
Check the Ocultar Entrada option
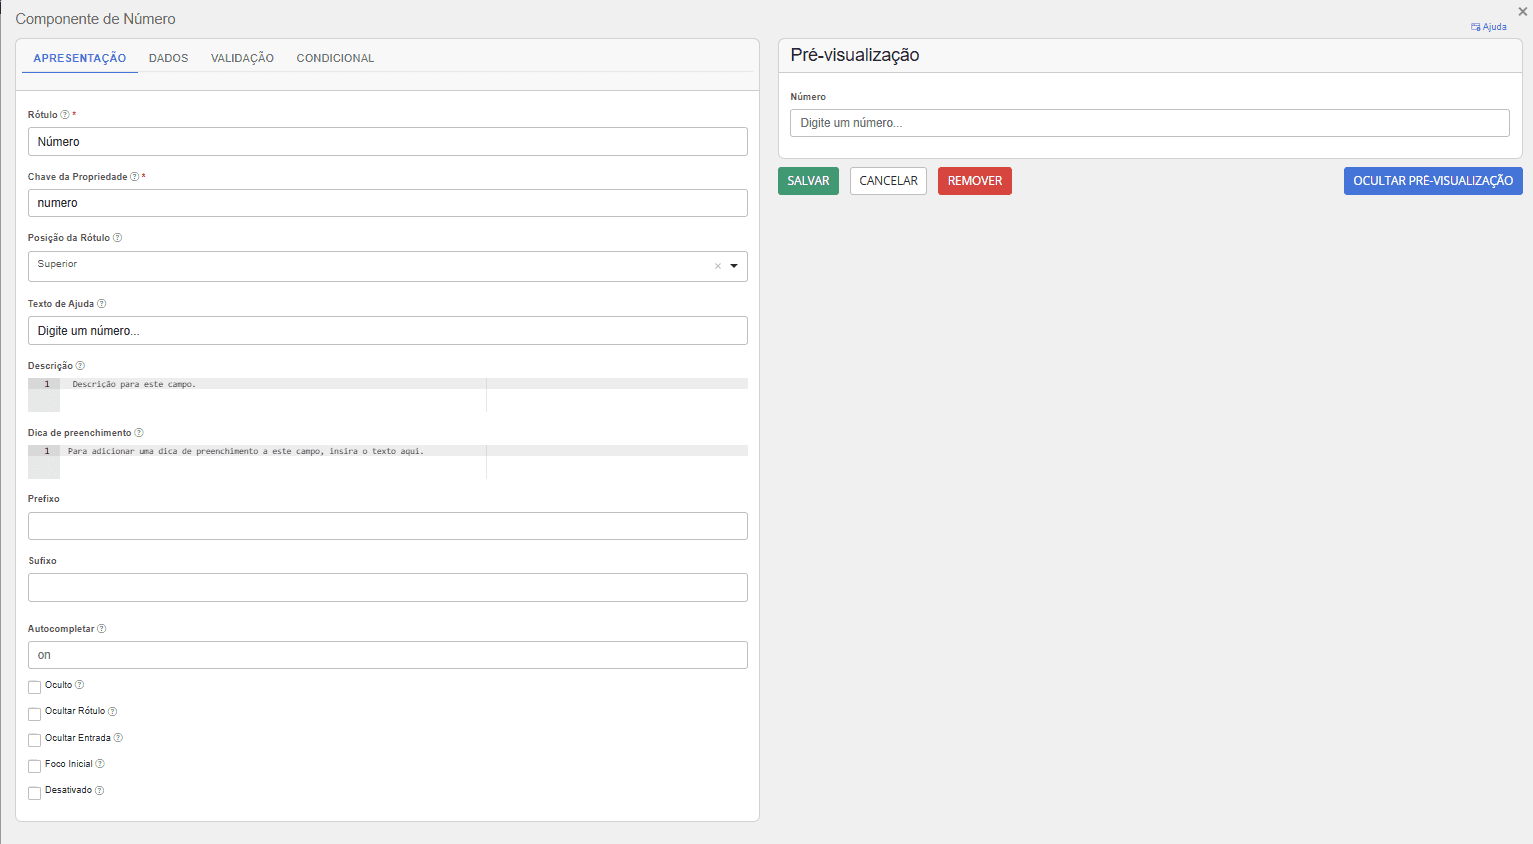tap(34, 740)
